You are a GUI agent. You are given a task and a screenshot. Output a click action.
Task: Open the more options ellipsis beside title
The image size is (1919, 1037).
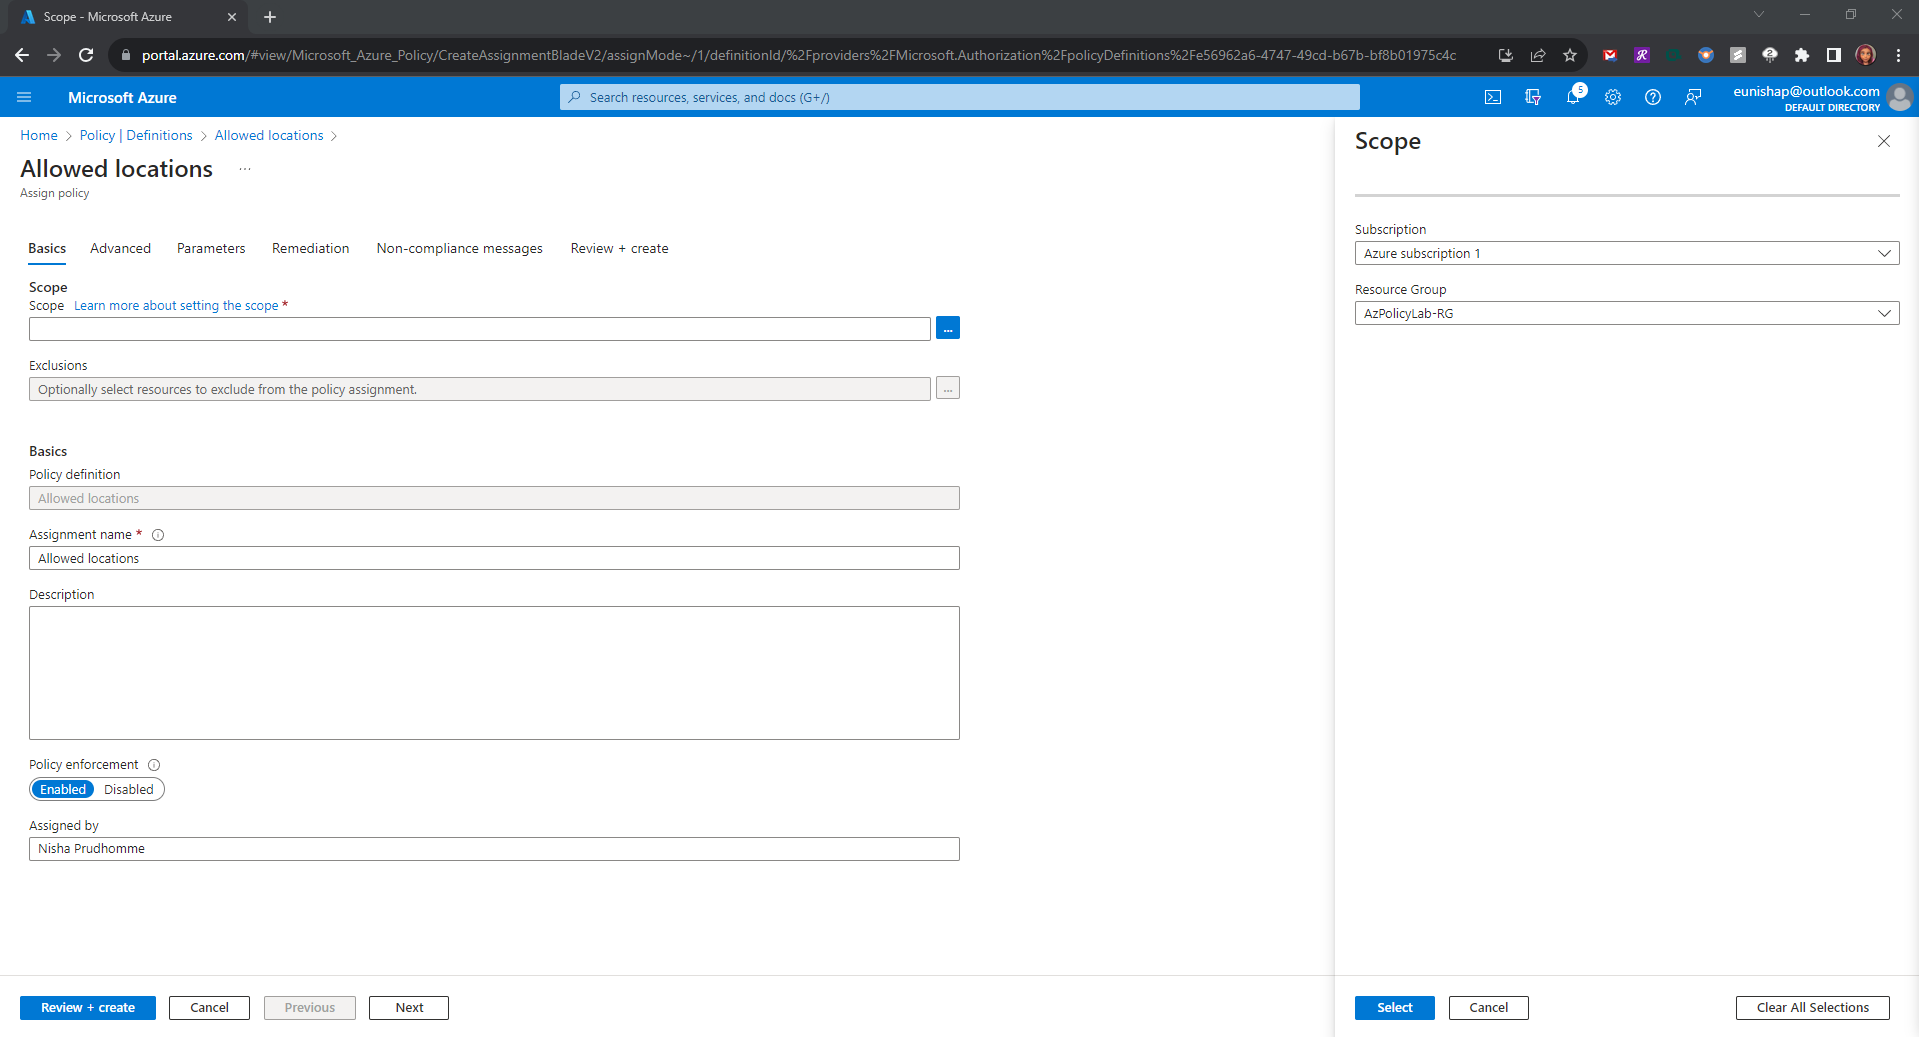[245, 169]
